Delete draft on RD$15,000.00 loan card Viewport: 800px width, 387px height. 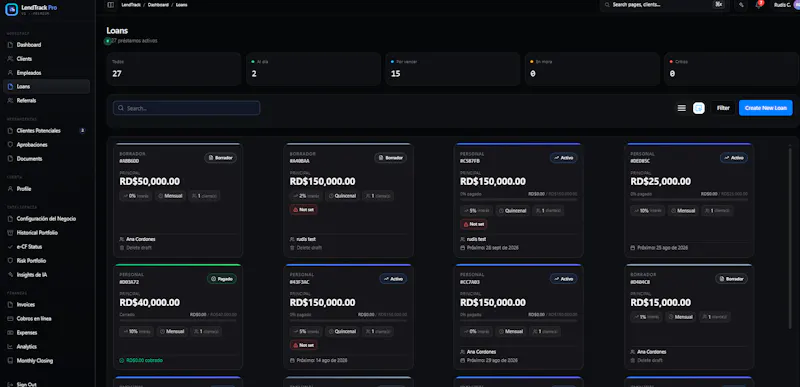[x=646, y=360]
